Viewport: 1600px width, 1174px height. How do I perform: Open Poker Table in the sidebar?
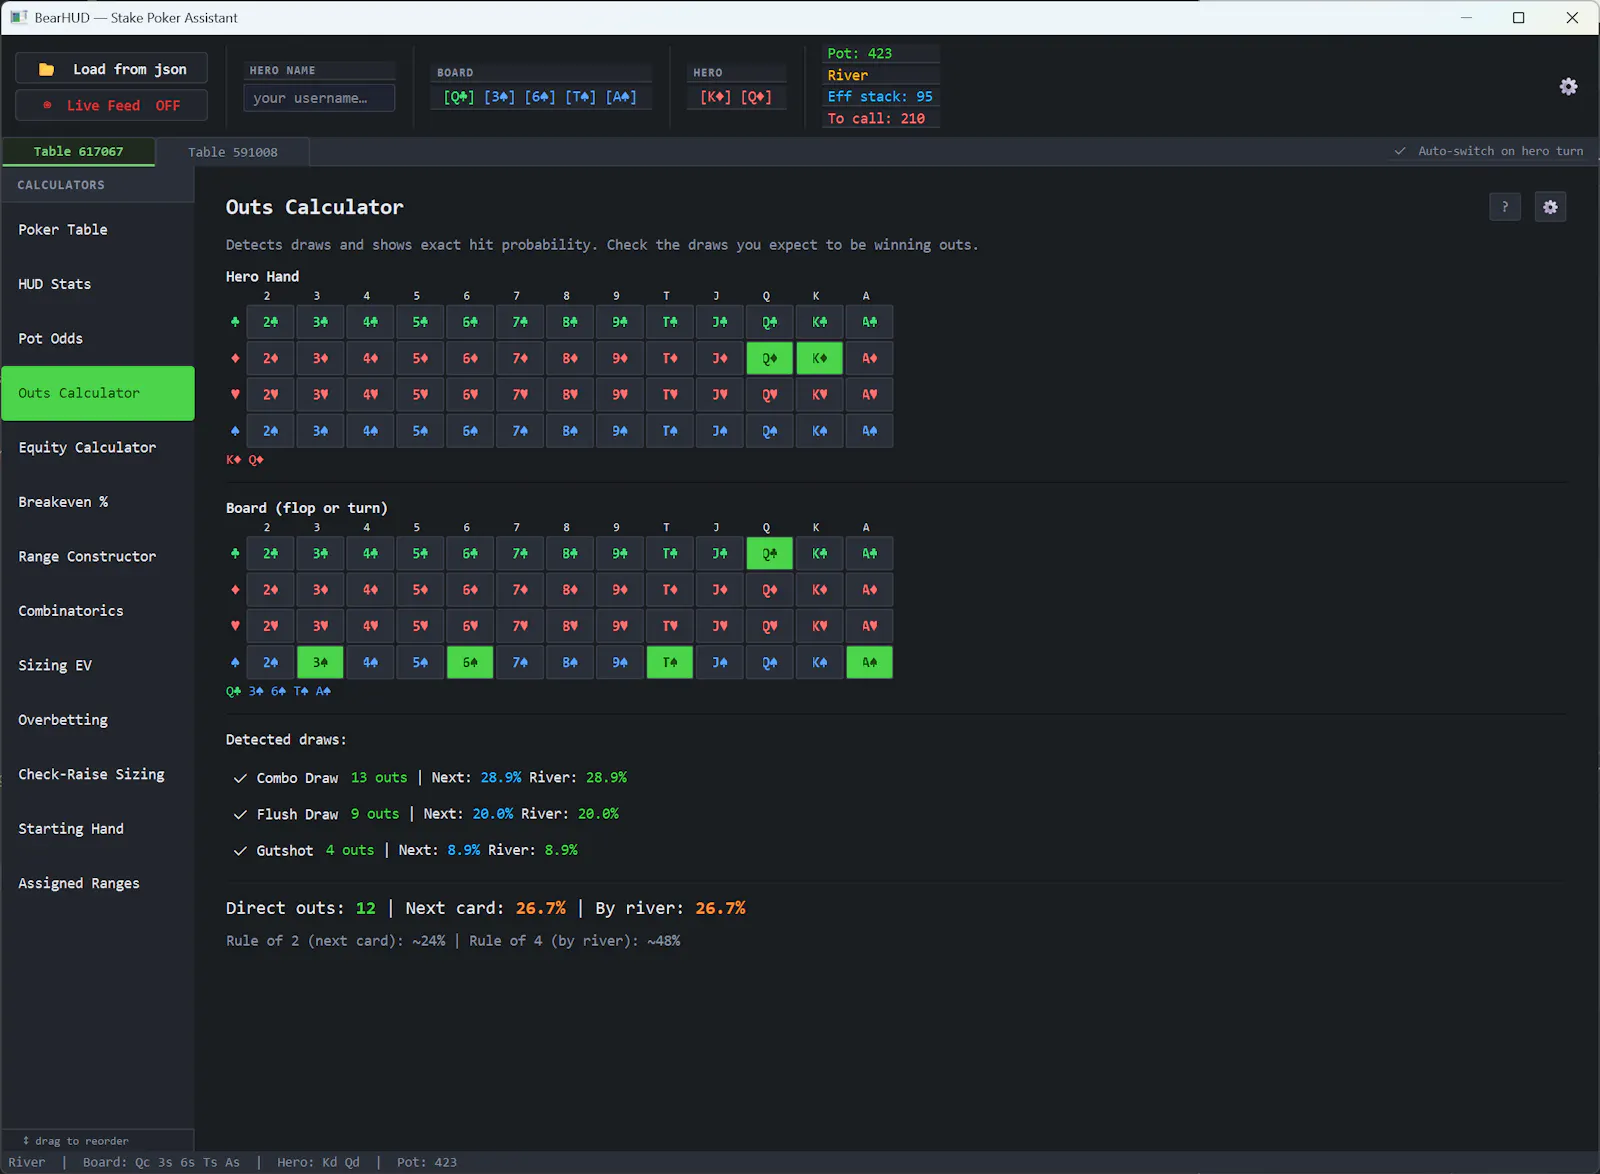98,230
